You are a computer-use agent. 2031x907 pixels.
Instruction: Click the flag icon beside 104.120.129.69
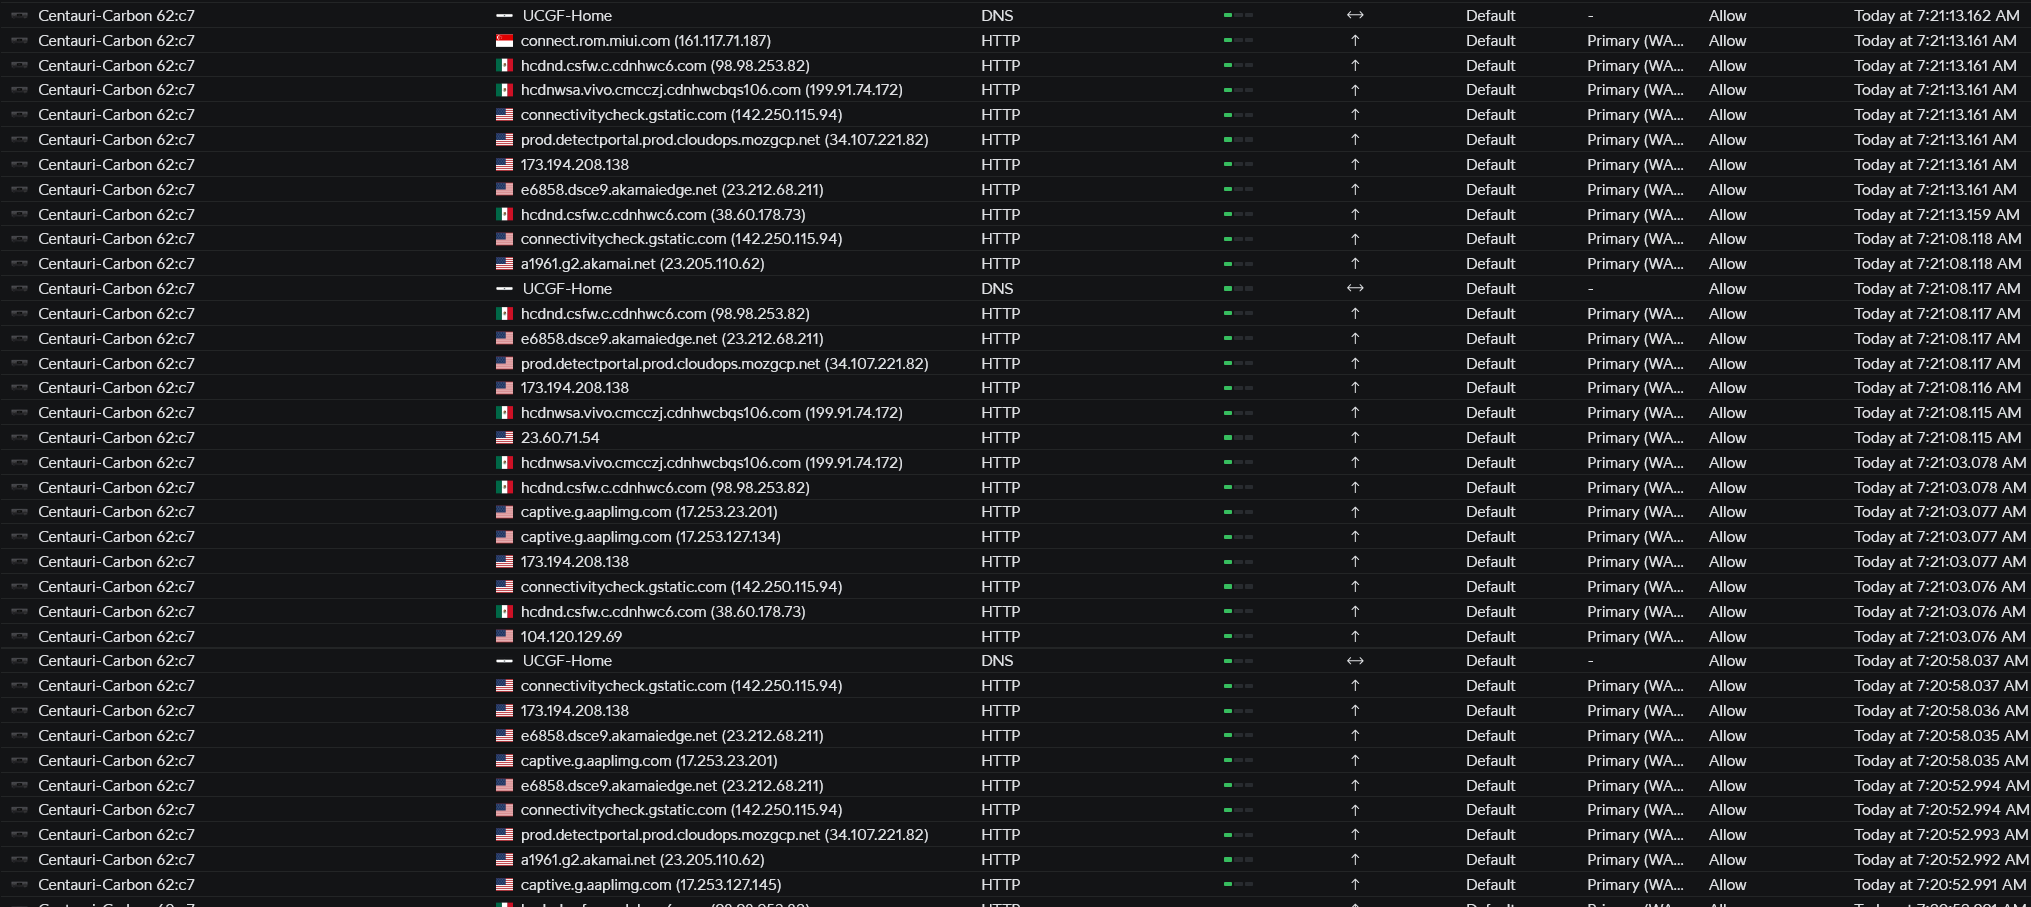[x=504, y=637]
